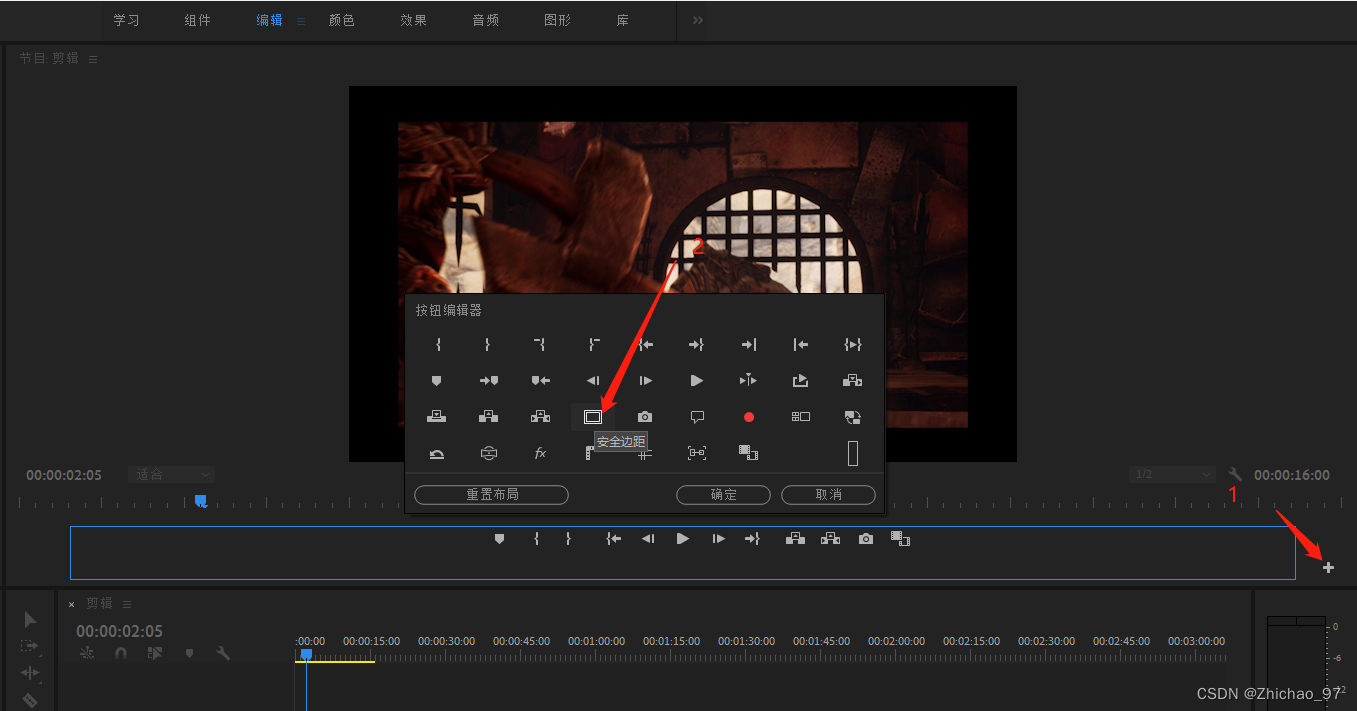
Task: Toggle Safe Margins icon in button editor
Action: pyautogui.click(x=593, y=416)
